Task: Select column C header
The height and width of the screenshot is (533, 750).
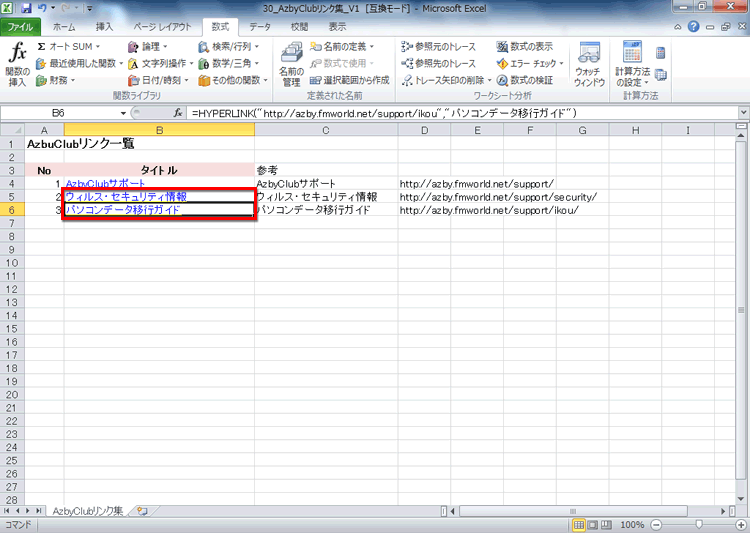Action: click(326, 130)
